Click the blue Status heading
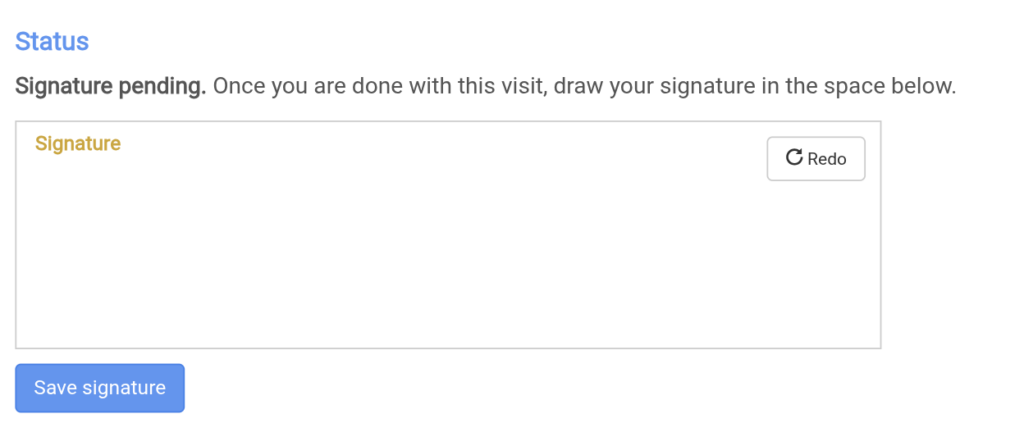The height and width of the screenshot is (432, 1024). point(52,42)
